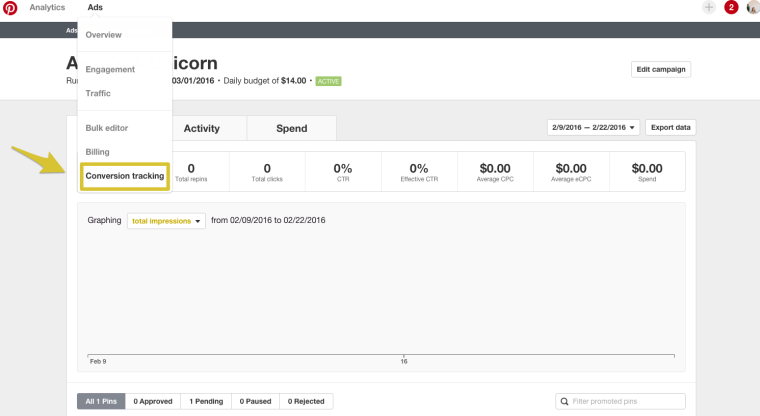Switch to the Spend tab

click(291, 128)
